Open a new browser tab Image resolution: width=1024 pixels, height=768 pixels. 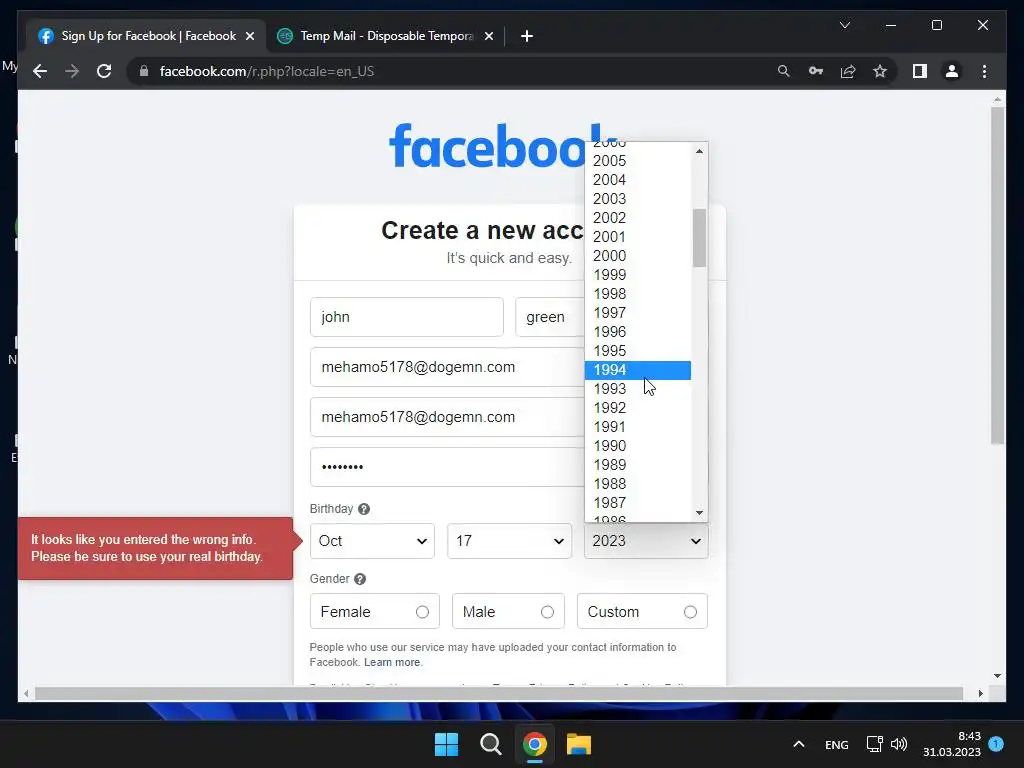(527, 36)
